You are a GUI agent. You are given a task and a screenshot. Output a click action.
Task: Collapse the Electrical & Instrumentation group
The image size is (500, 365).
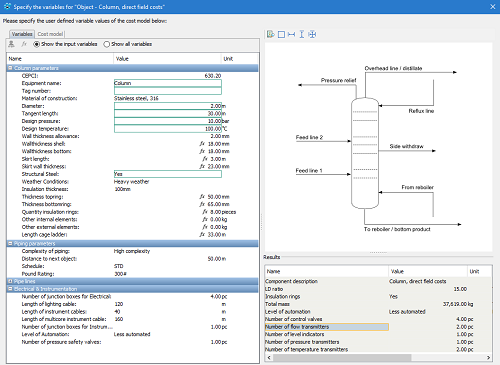(10, 289)
